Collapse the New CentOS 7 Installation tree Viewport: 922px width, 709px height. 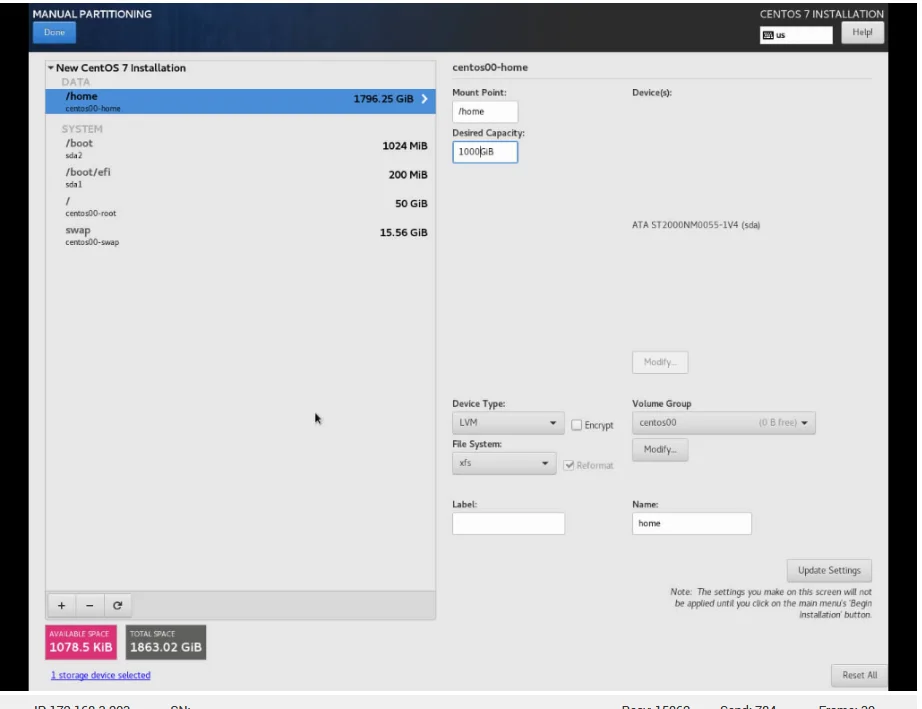(x=51, y=68)
